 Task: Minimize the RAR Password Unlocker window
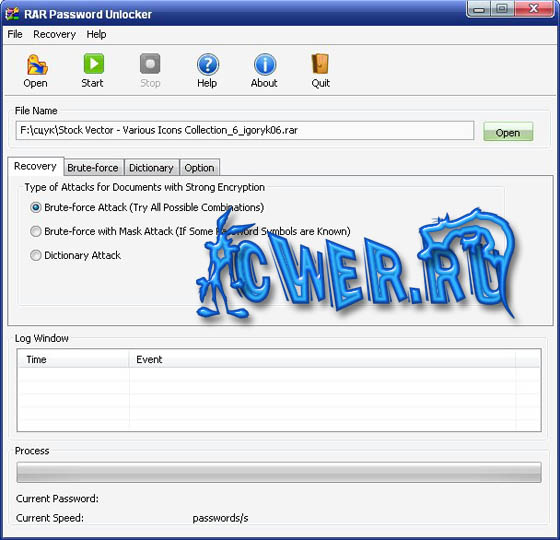pyautogui.click(x=479, y=9)
